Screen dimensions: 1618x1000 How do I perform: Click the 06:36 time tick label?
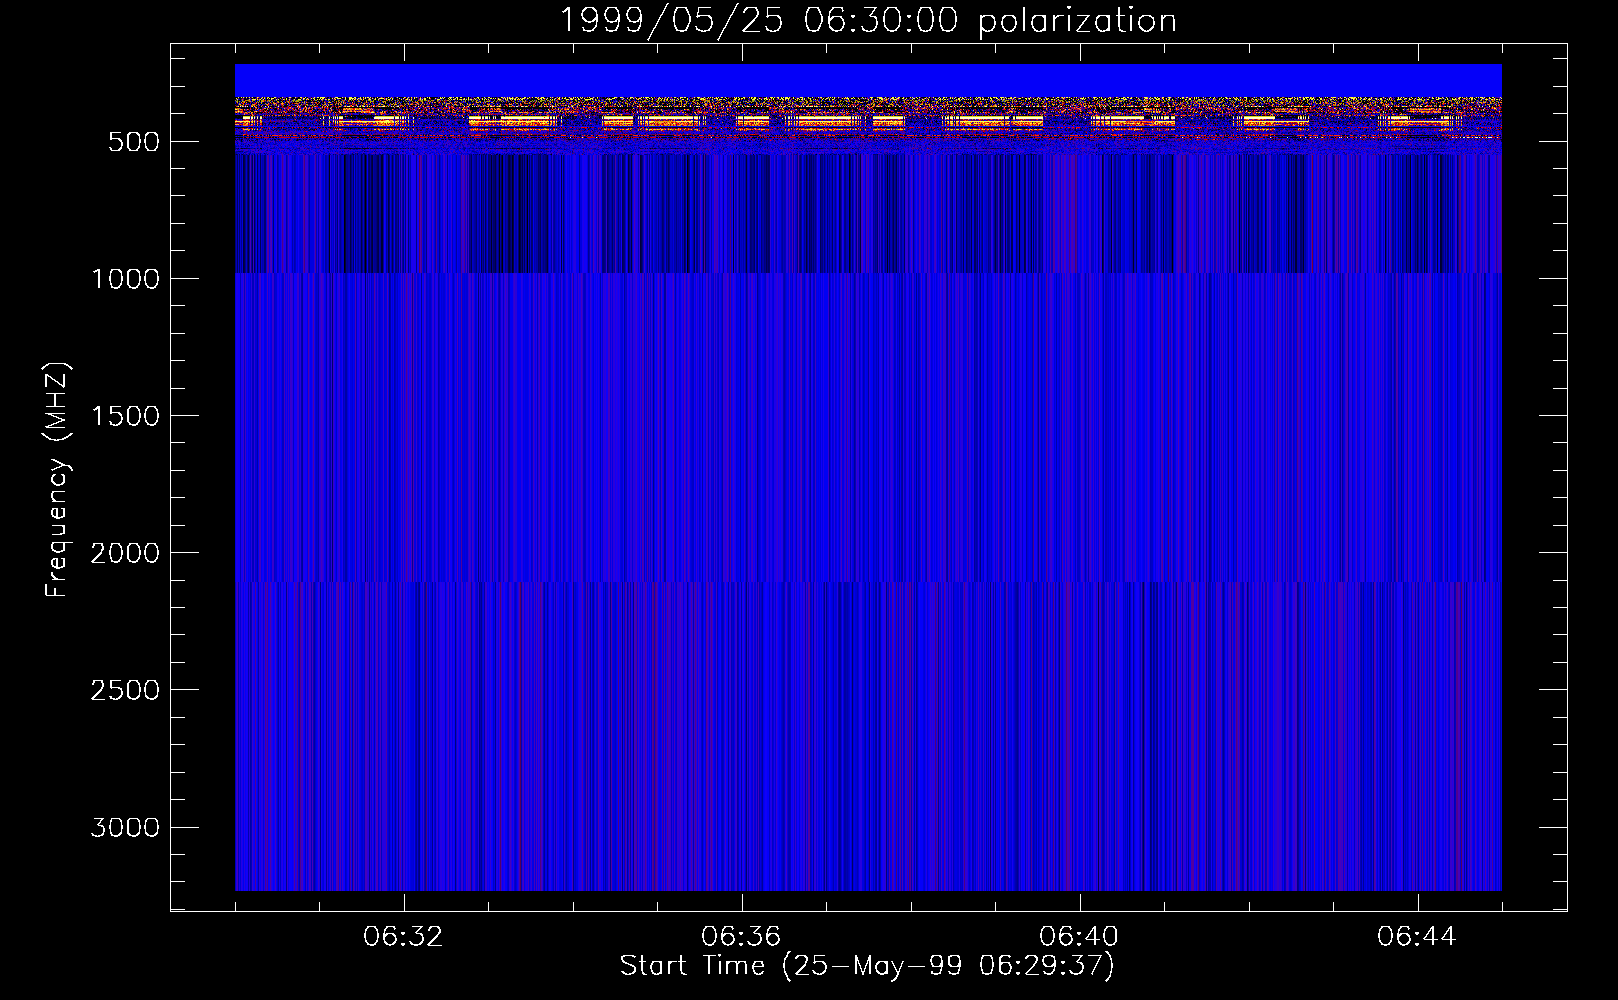(742, 937)
